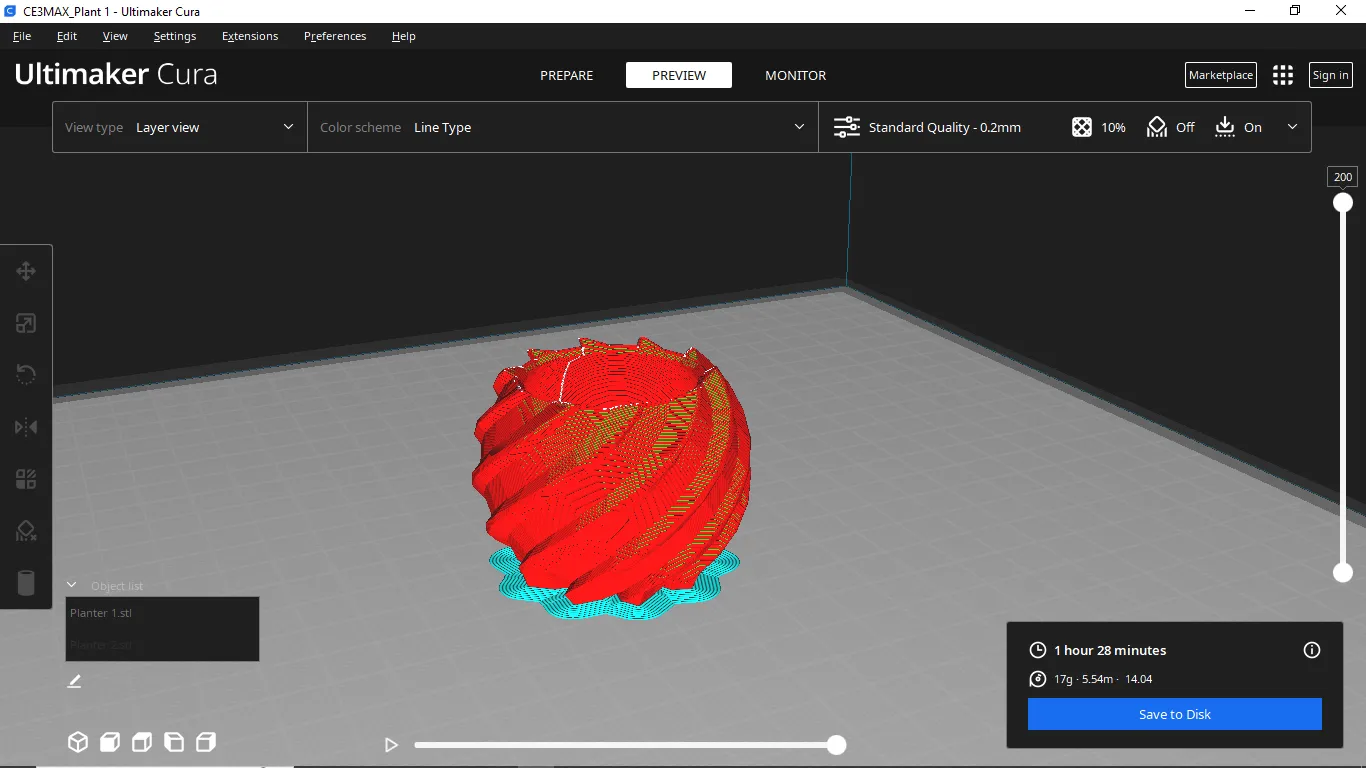This screenshot has width=1366, height=768.
Task: Expand the print settings panel chevron
Action: point(1292,127)
